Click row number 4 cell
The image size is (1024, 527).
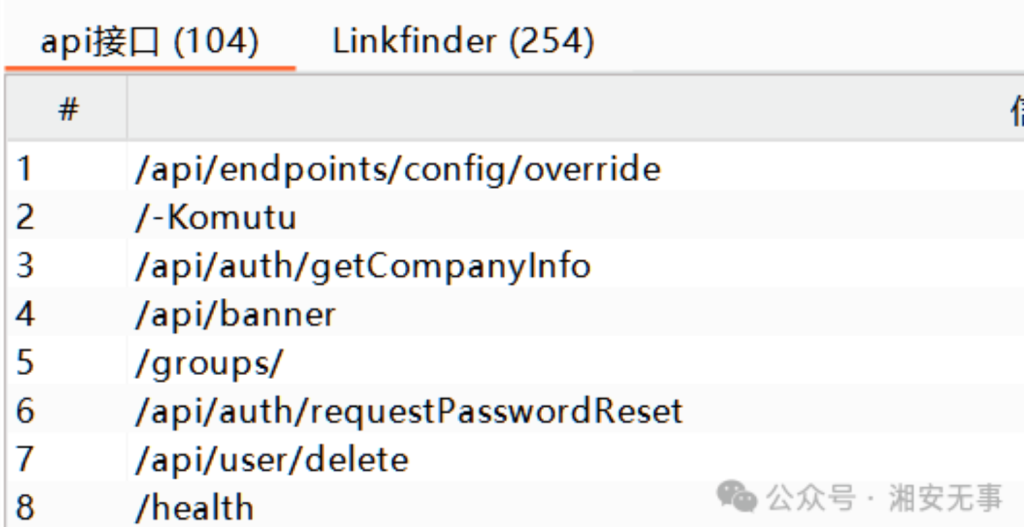point(24,314)
